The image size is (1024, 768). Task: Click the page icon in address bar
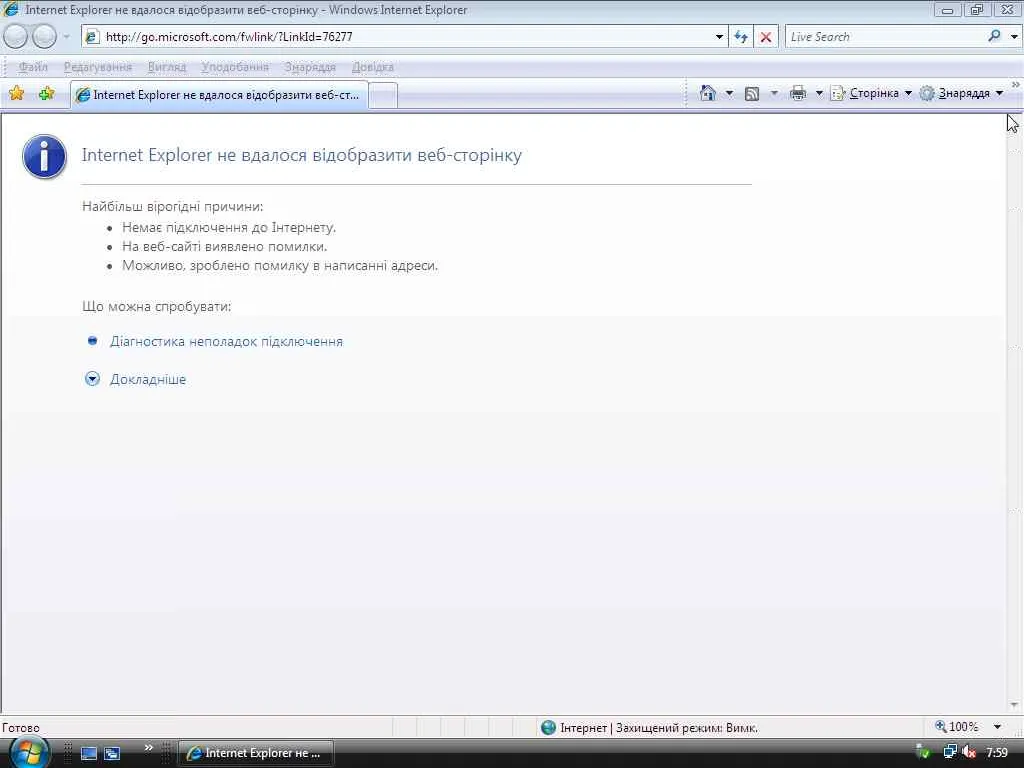[92, 37]
